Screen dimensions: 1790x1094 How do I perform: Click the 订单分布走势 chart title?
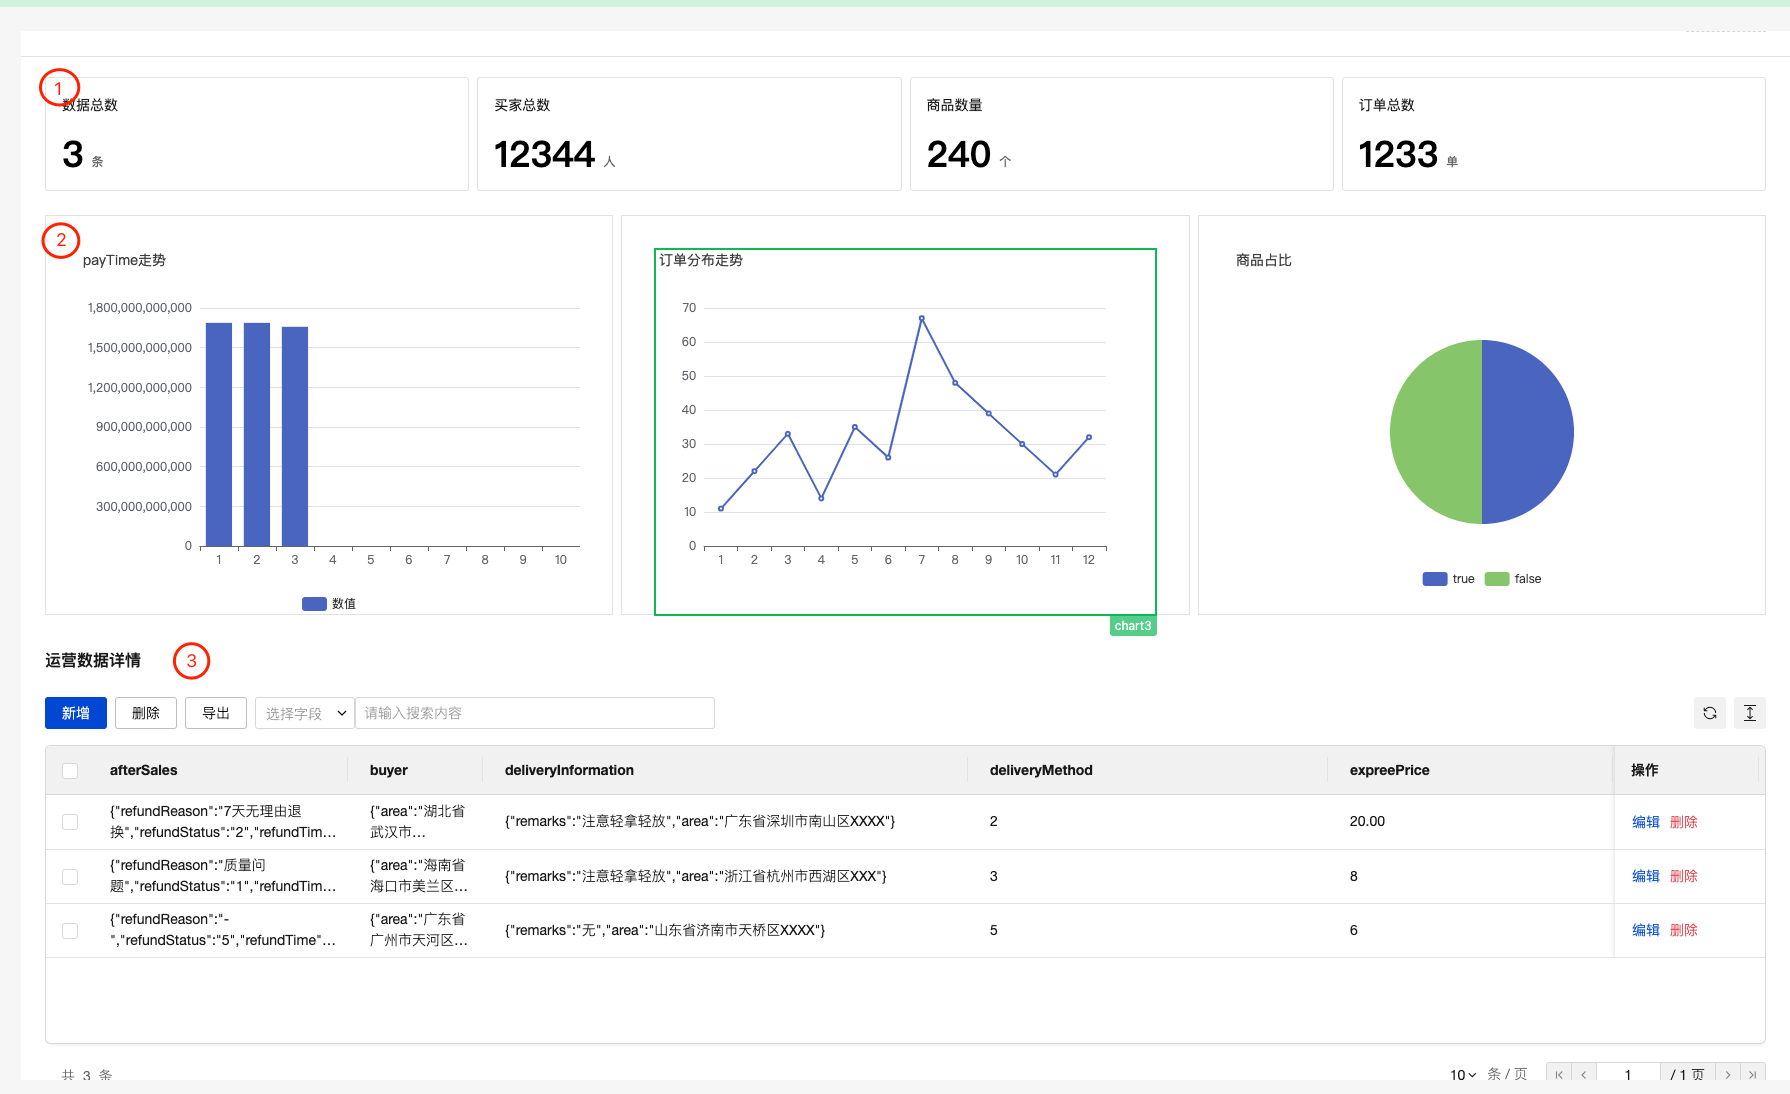[x=701, y=260]
